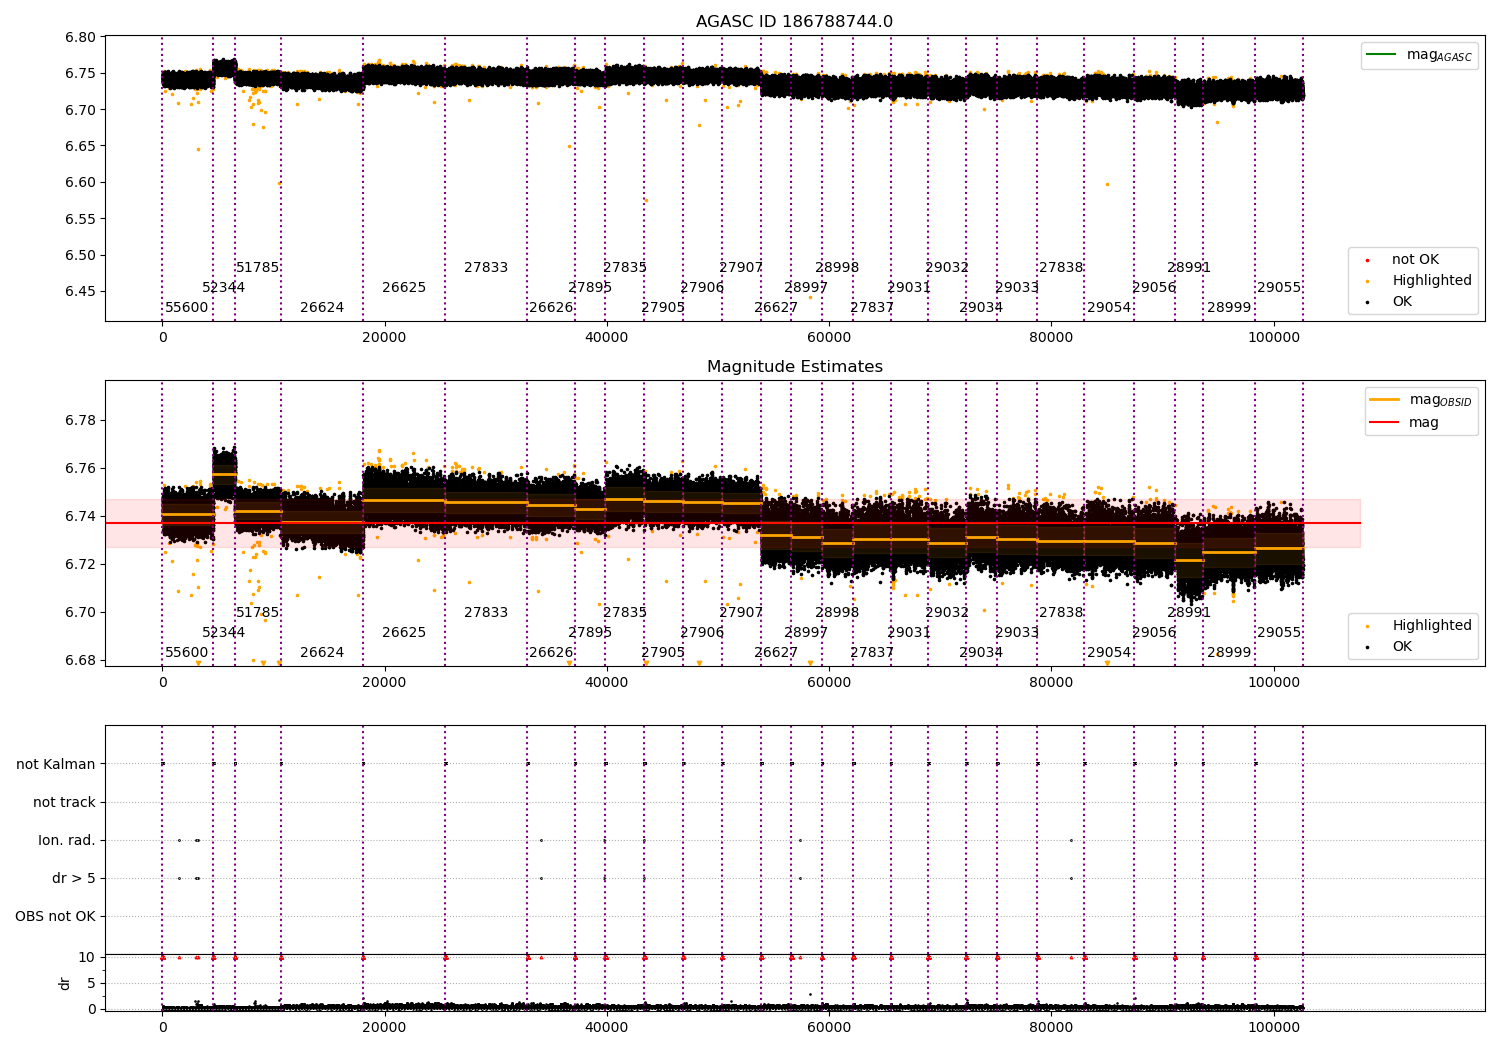Click the 6.78 y-axis tick label
The image size is (1500, 1050).
click(81, 420)
